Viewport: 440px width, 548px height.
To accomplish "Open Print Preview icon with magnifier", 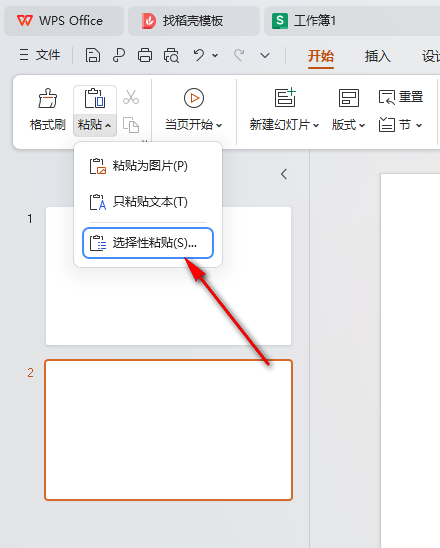I will pyautogui.click(x=171, y=55).
